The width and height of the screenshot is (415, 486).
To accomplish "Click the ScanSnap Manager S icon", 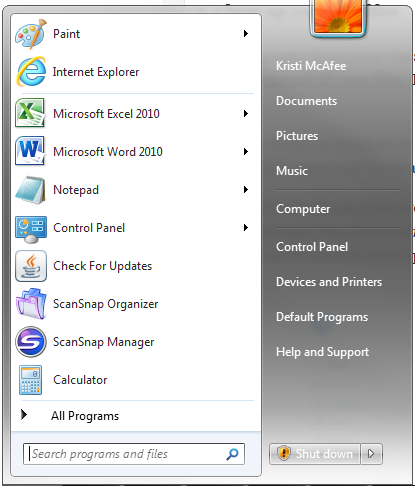I will point(31,342).
